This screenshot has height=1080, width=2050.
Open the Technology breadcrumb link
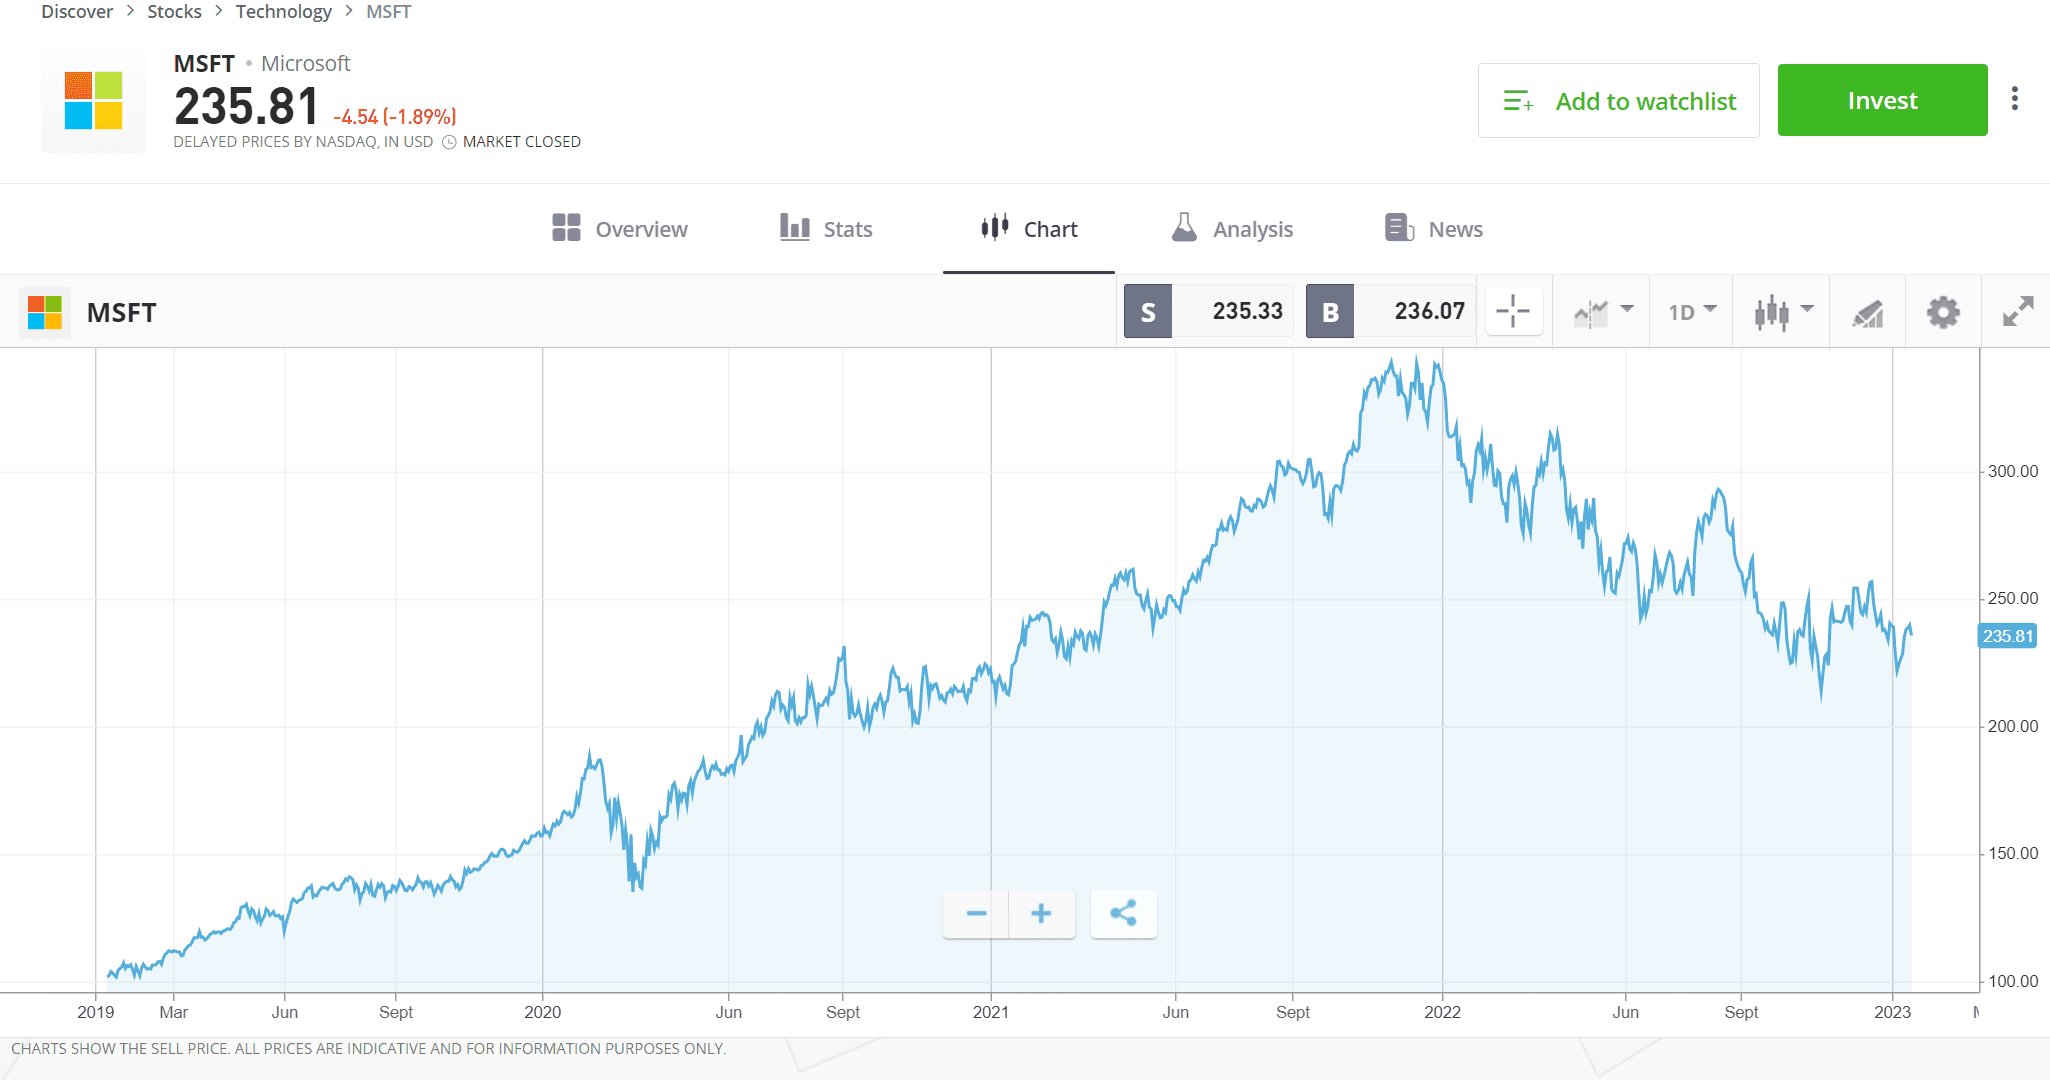click(284, 11)
